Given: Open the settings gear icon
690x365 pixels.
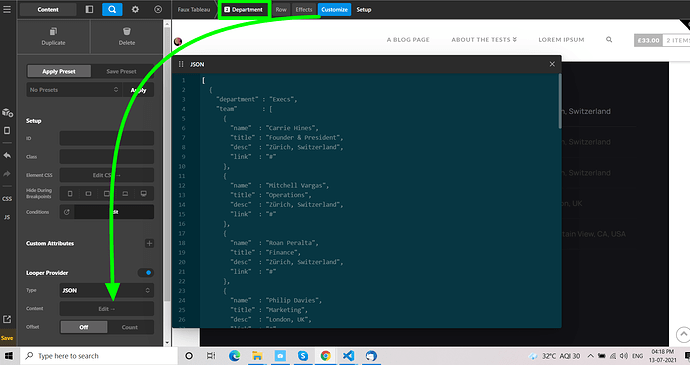Looking at the screenshot, I should [x=135, y=9].
